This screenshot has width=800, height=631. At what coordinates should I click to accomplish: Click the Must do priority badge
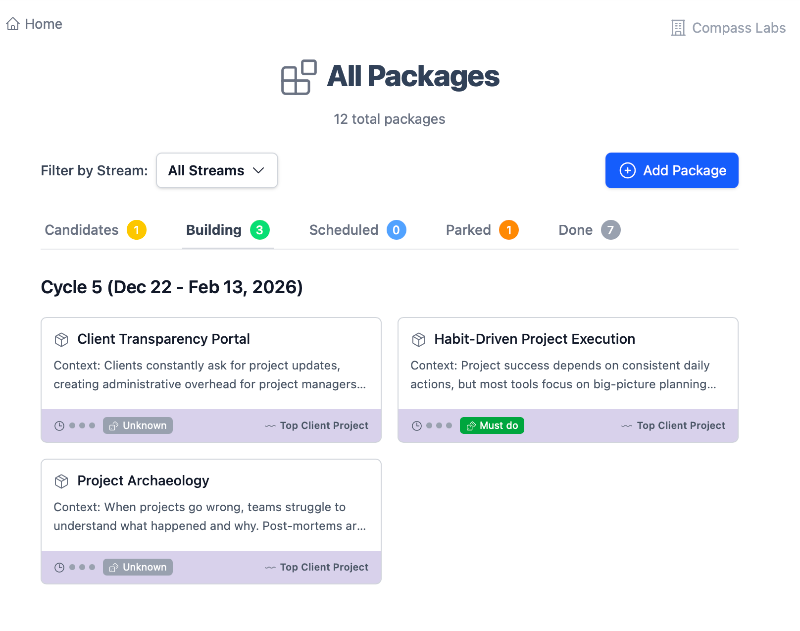click(x=492, y=426)
